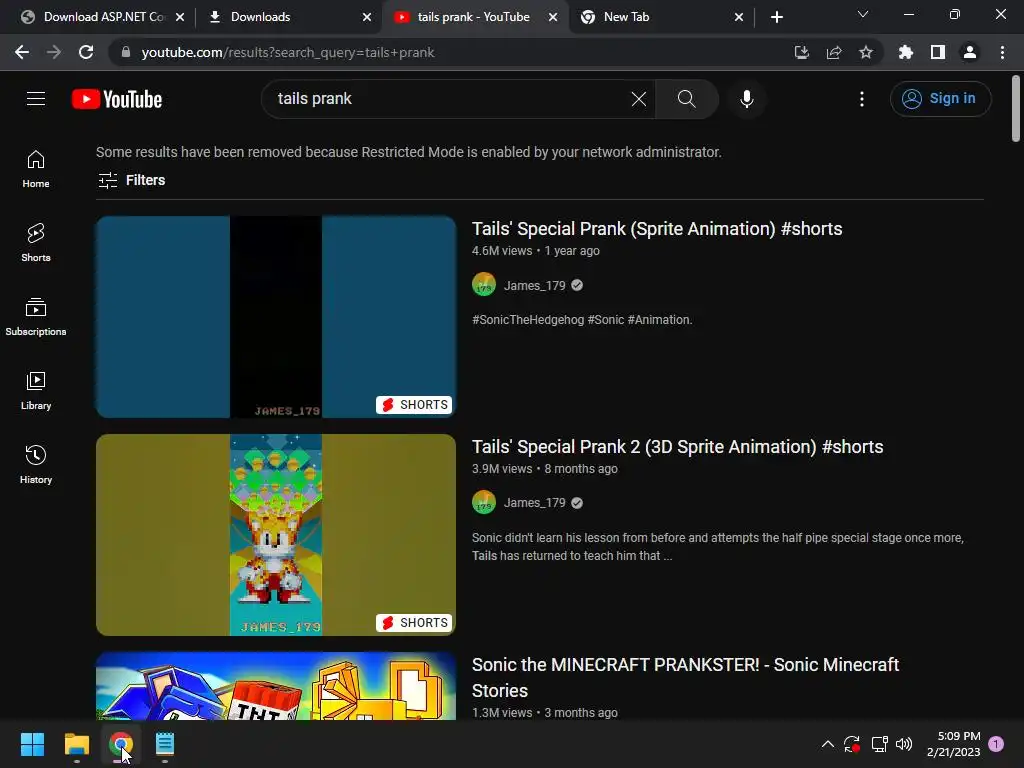Screen dimensions: 1024x768
Task: Open Tails' Special Prank 2 title
Action: tap(677, 447)
